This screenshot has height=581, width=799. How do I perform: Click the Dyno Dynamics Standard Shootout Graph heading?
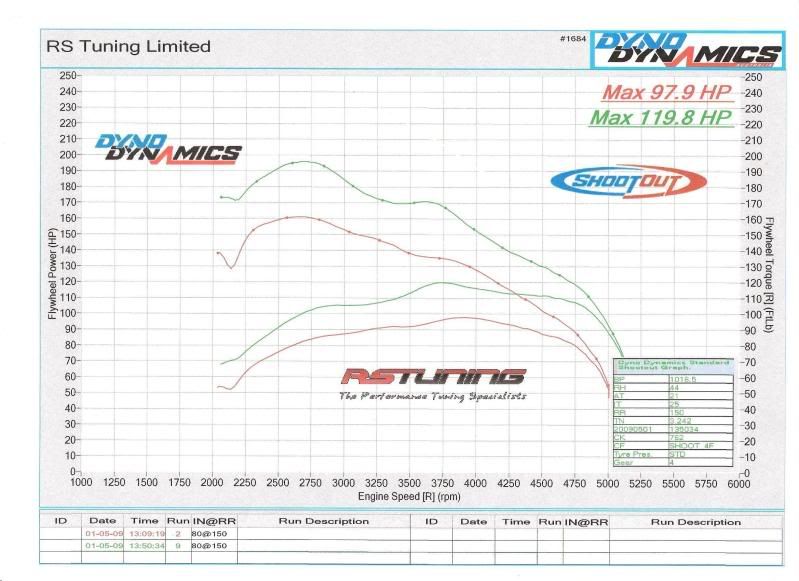pos(674,365)
